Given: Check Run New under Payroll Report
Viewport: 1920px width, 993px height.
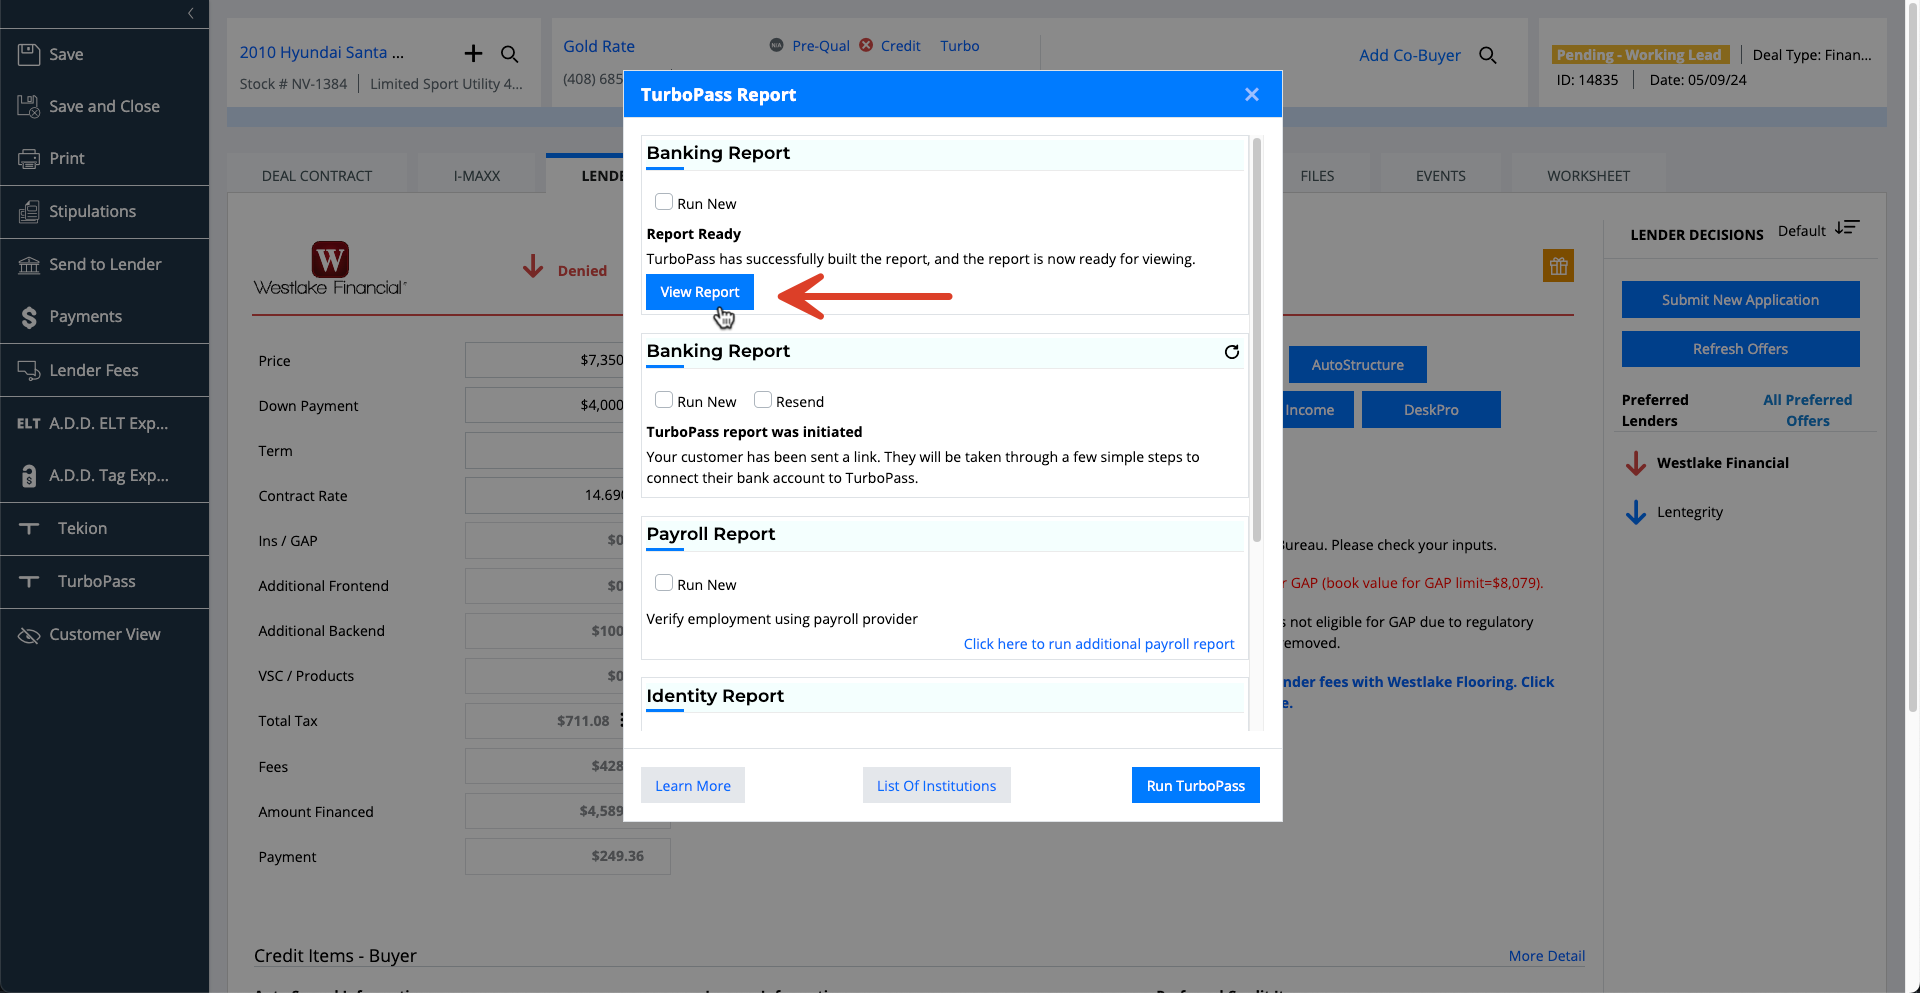Looking at the screenshot, I should 664,583.
